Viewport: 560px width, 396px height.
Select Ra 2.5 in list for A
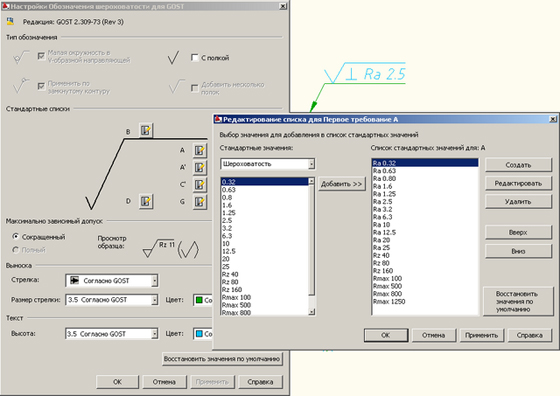point(425,202)
